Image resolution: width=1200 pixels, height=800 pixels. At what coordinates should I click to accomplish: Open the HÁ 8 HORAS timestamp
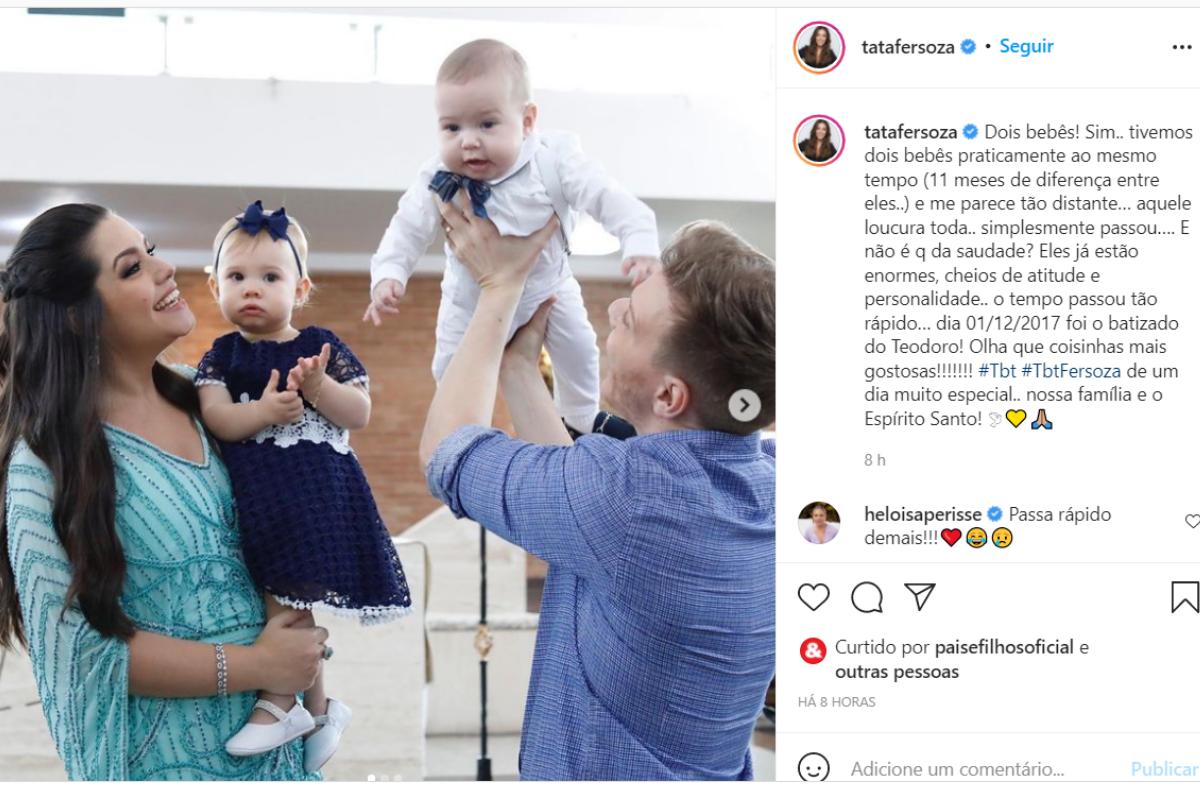(837, 702)
